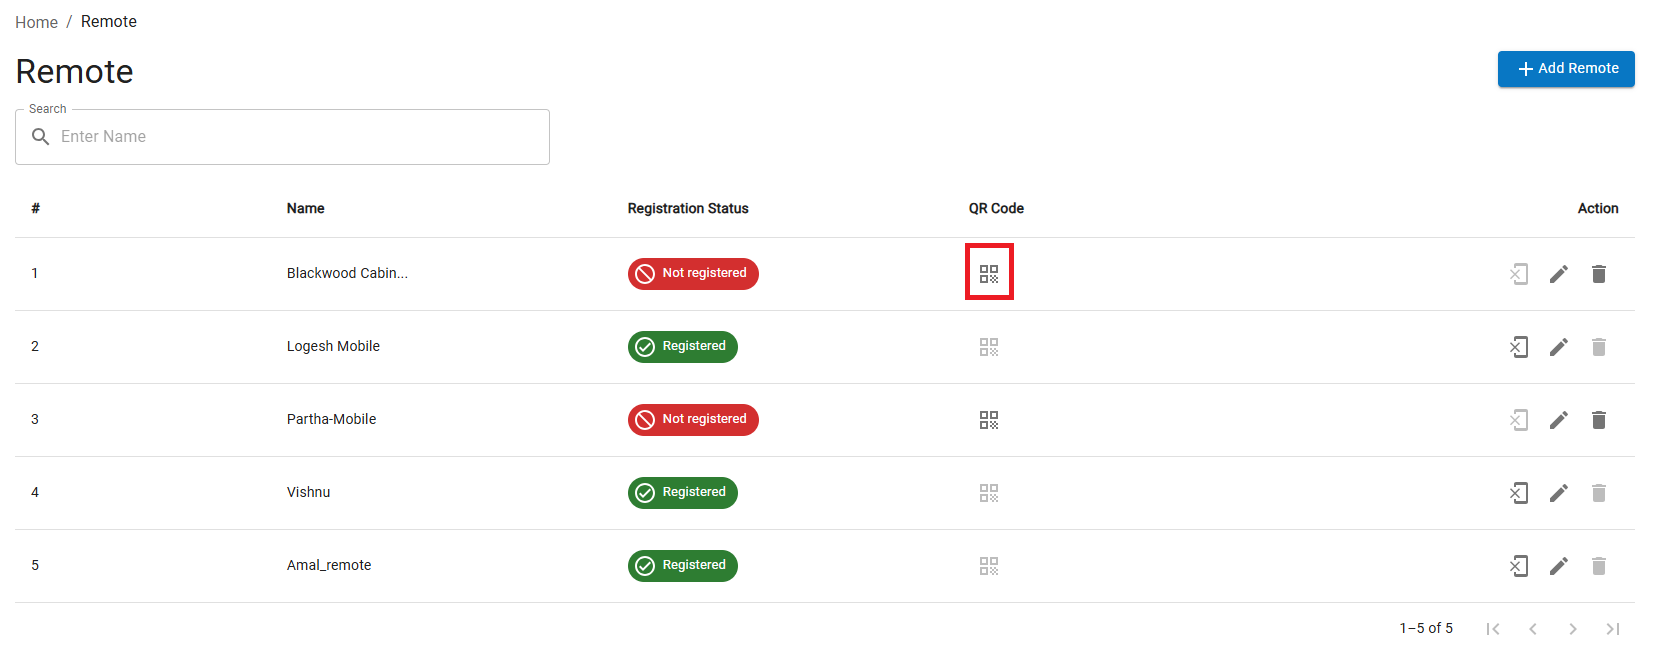
Task: Delete the Blackwood Cabin remote
Action: tap(1598, 274)
